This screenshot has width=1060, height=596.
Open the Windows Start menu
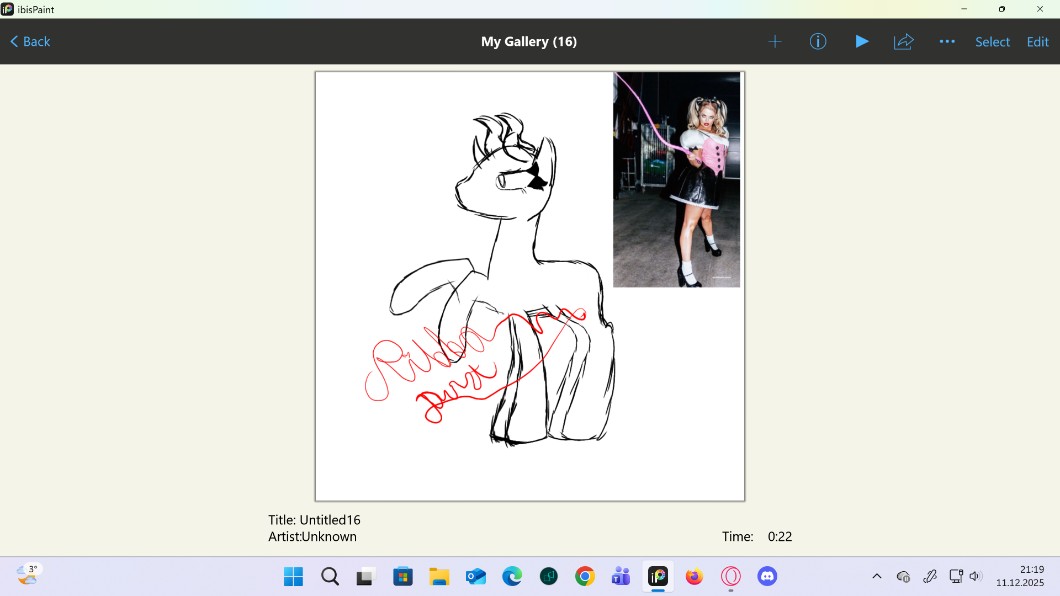pos(293,576)
